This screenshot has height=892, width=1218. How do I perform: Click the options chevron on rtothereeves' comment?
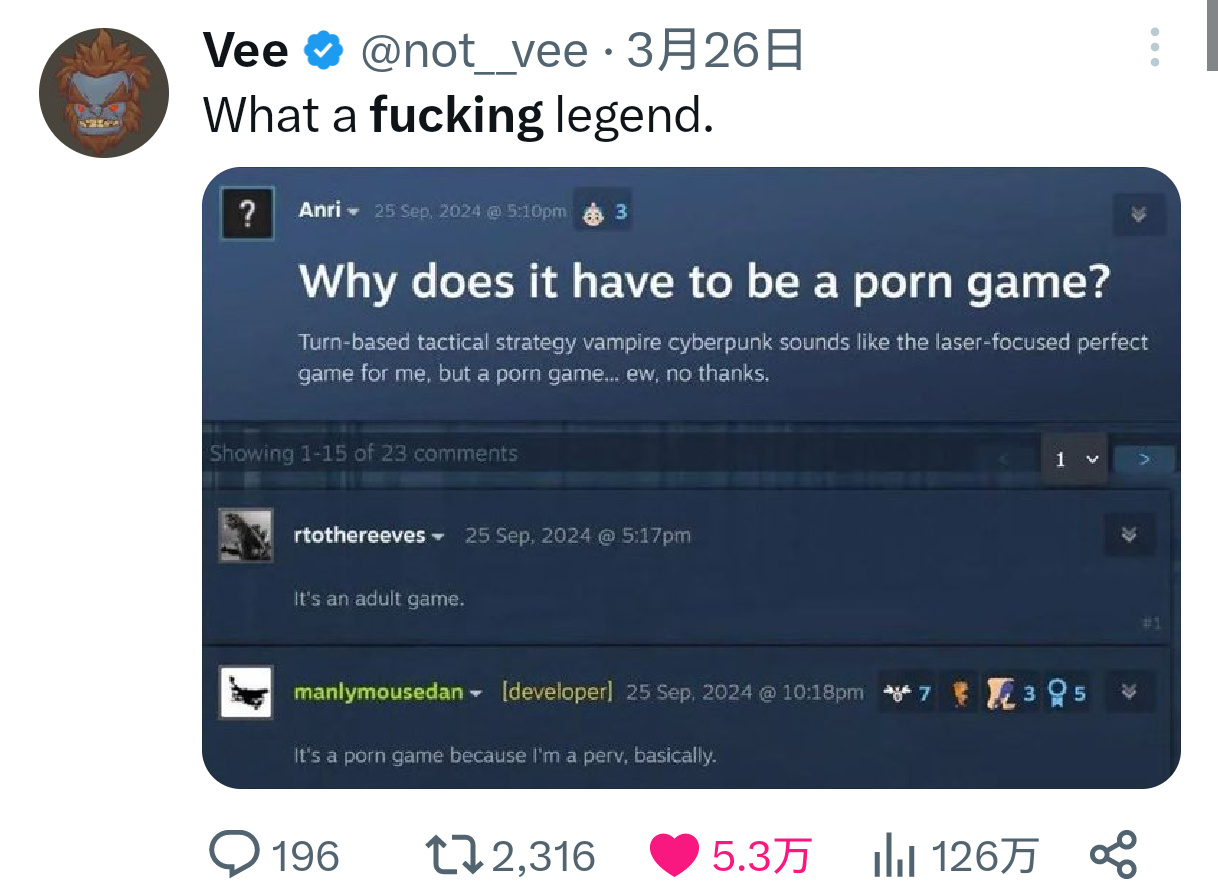click(1129, 535)
